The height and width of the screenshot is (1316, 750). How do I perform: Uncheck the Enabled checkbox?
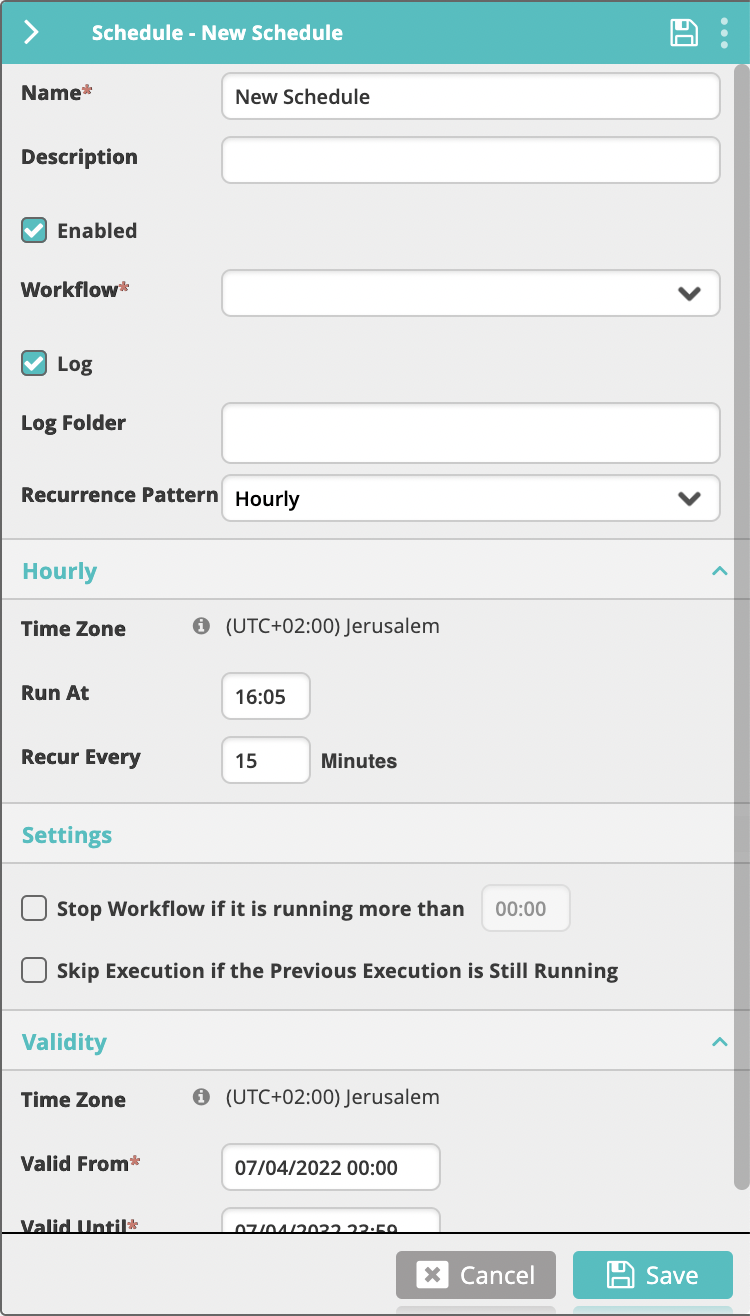[34, 230]
